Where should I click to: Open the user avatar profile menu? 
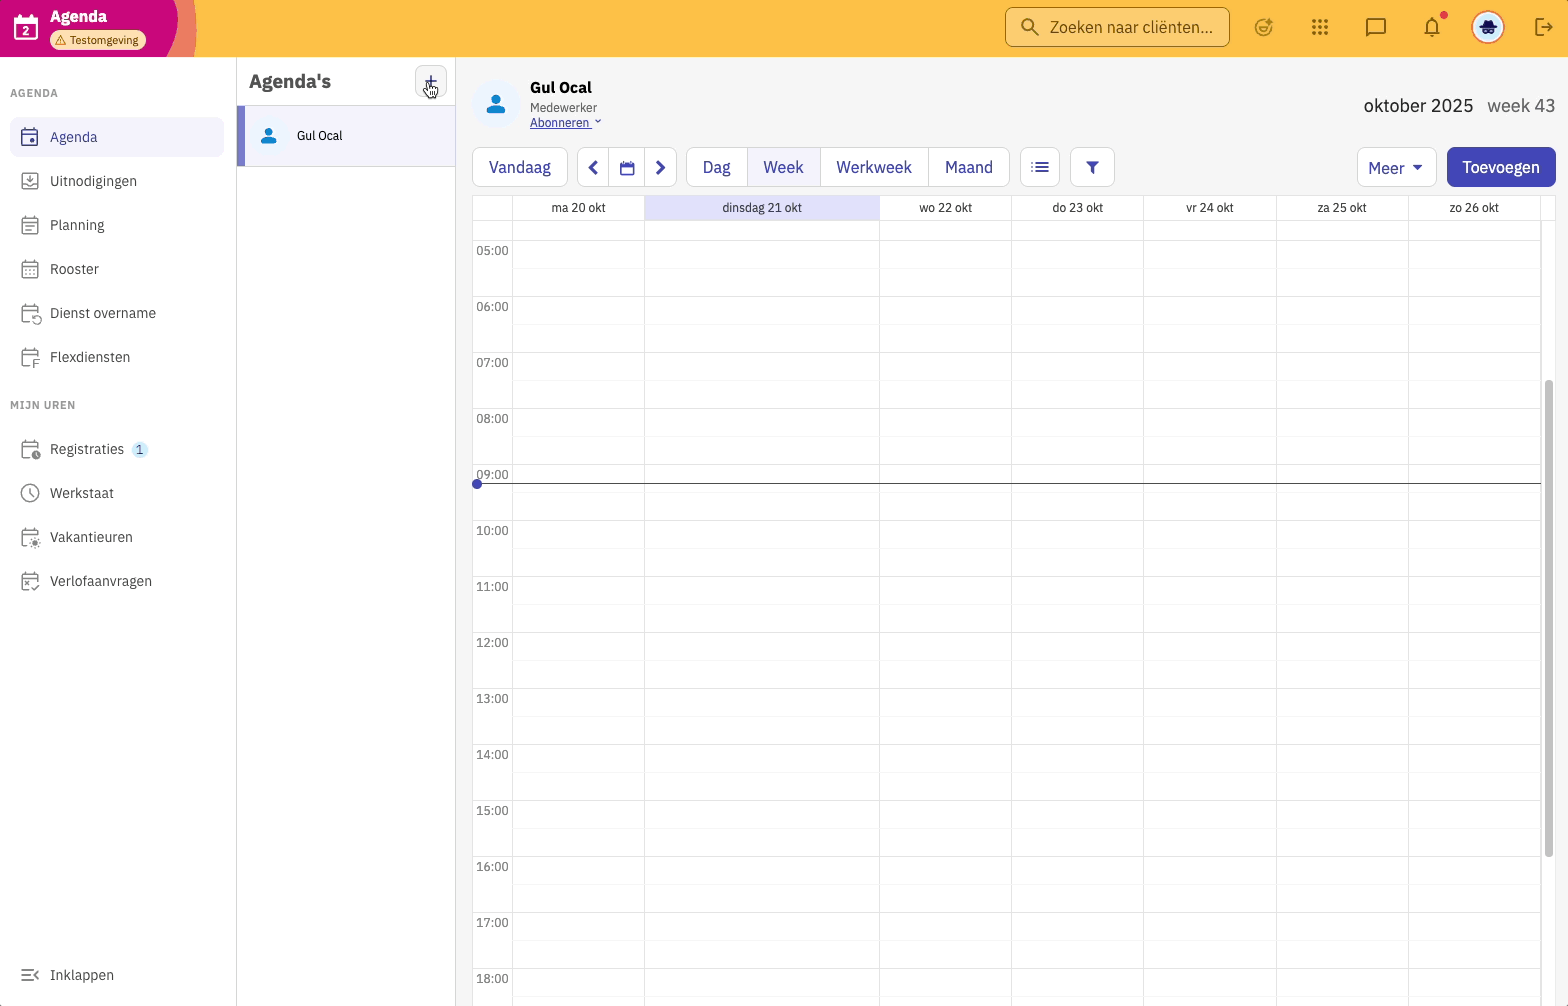pyautogui.click(x=1488, y=27)
